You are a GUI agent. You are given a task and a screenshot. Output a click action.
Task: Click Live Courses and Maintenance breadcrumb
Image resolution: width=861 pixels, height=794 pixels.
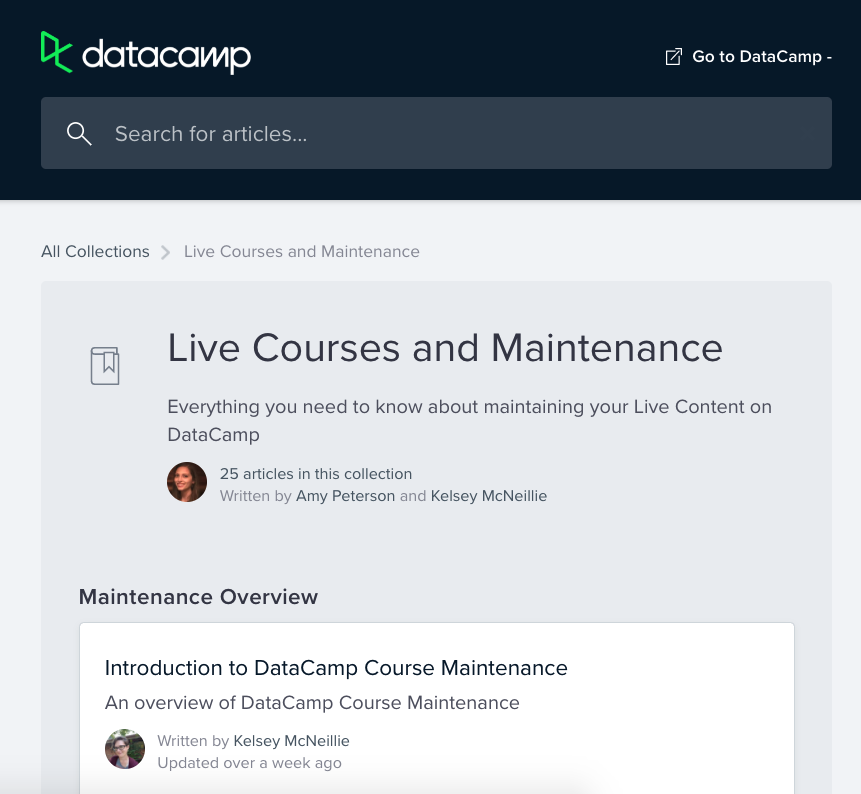[x=301, y=251]
